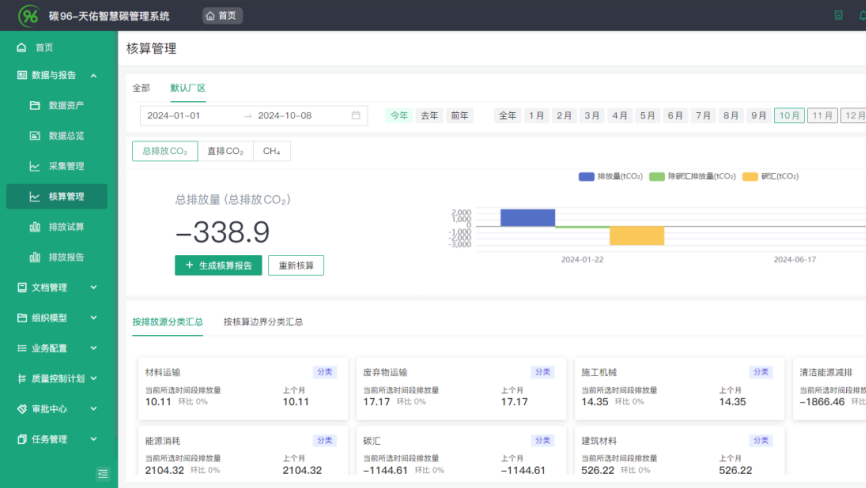This screenshot has width=866, height=488.
Task: Select the 采集管理 chart icon
Action: (35, 166)
